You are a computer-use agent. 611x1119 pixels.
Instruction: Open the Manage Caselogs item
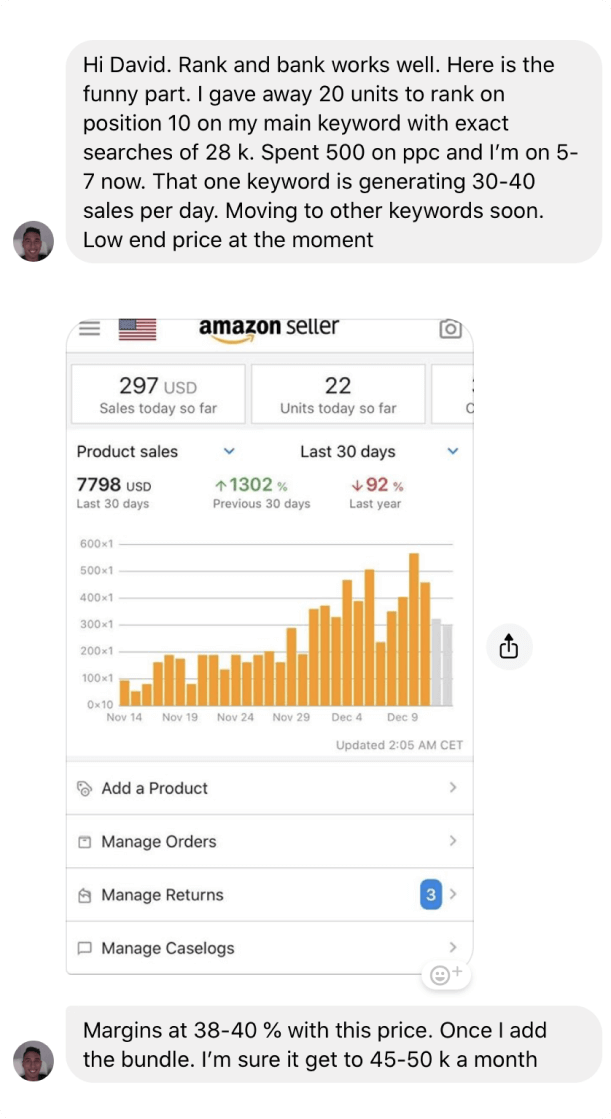pos(167,948)
